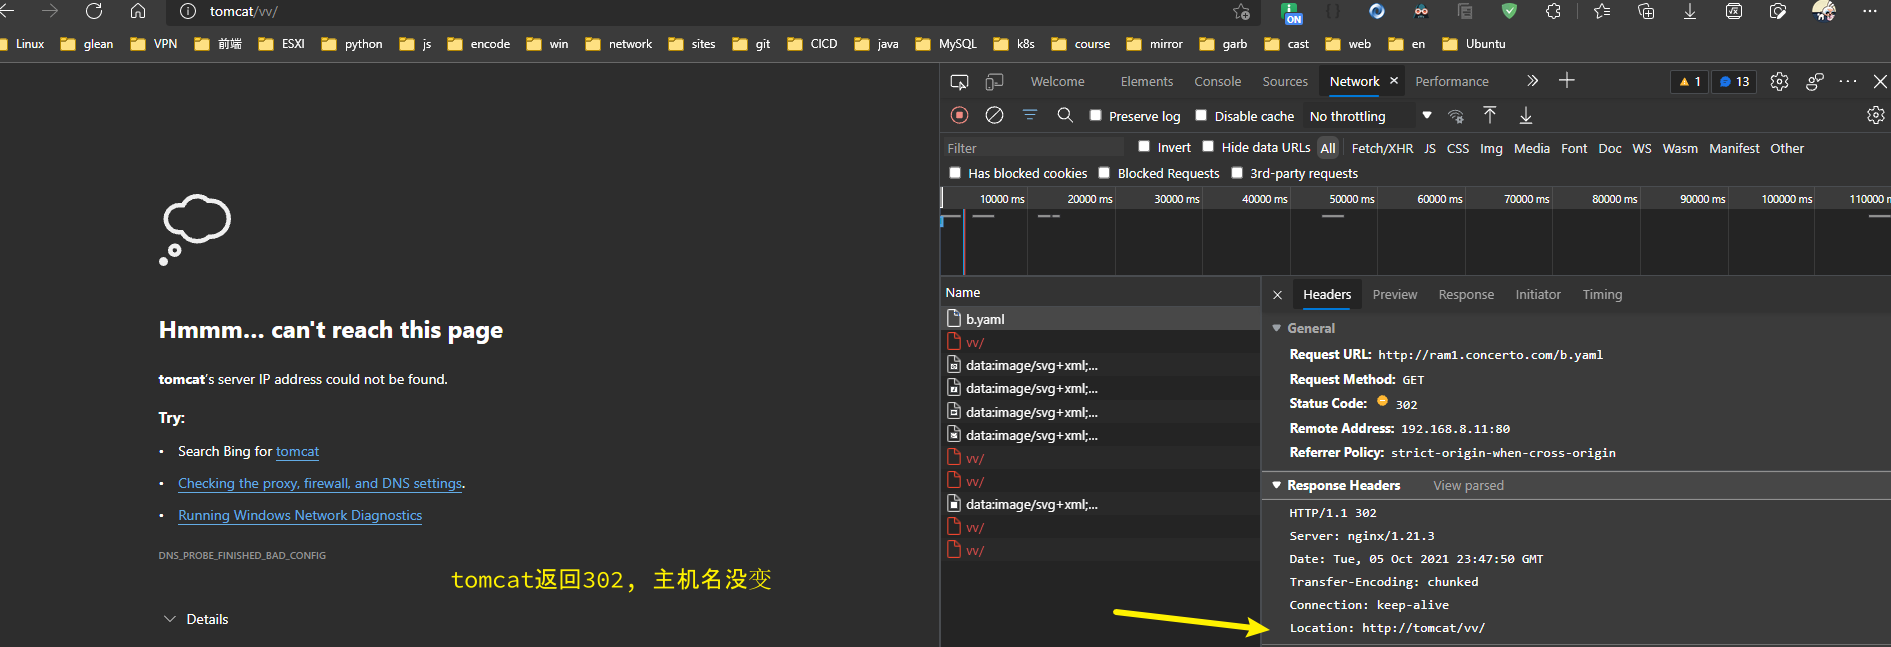Activate inspect element picker
Viewport: 1891px width, 647px height.
[x=959, y=81]
